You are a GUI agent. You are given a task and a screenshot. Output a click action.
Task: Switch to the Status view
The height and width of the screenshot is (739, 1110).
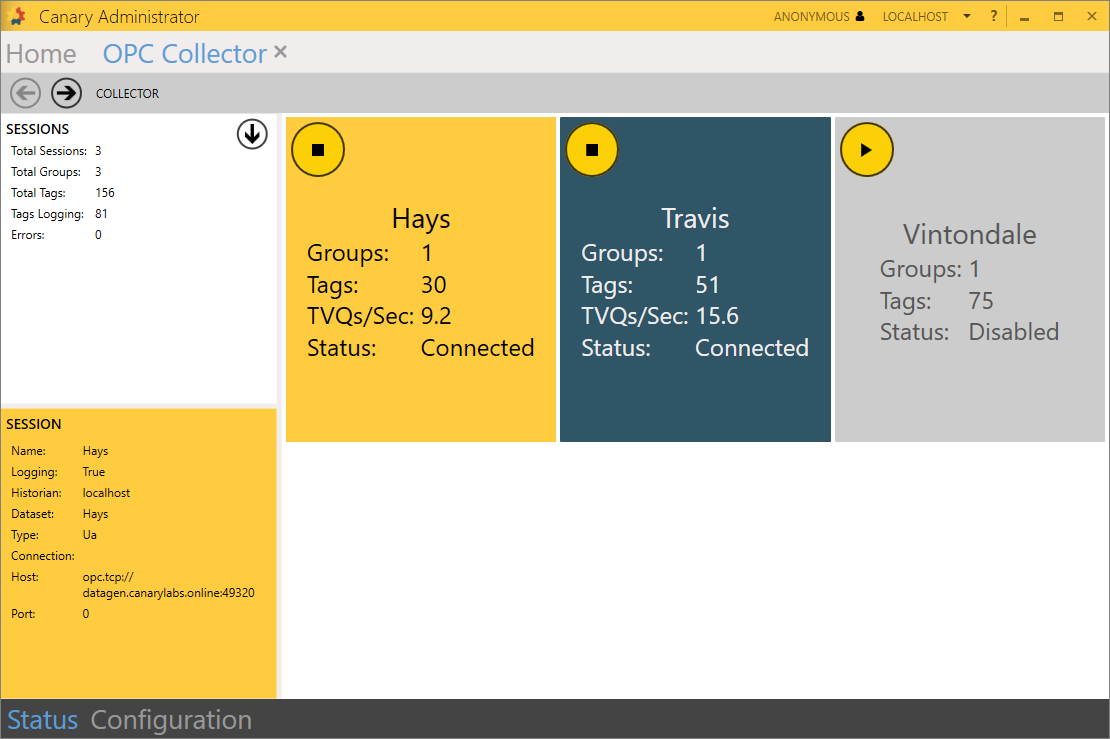[x=42, y=720]
